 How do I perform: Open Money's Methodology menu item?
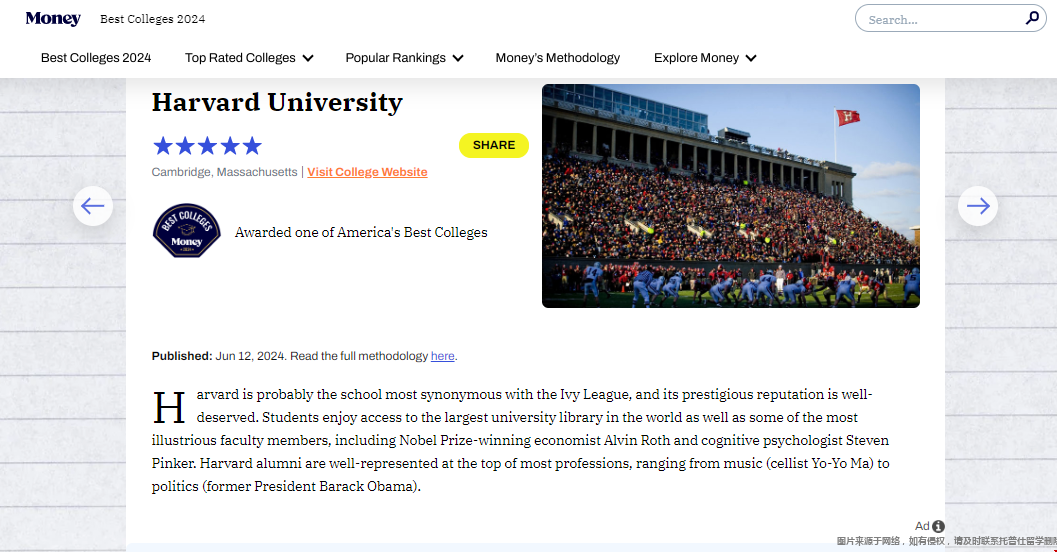(557, 58)
